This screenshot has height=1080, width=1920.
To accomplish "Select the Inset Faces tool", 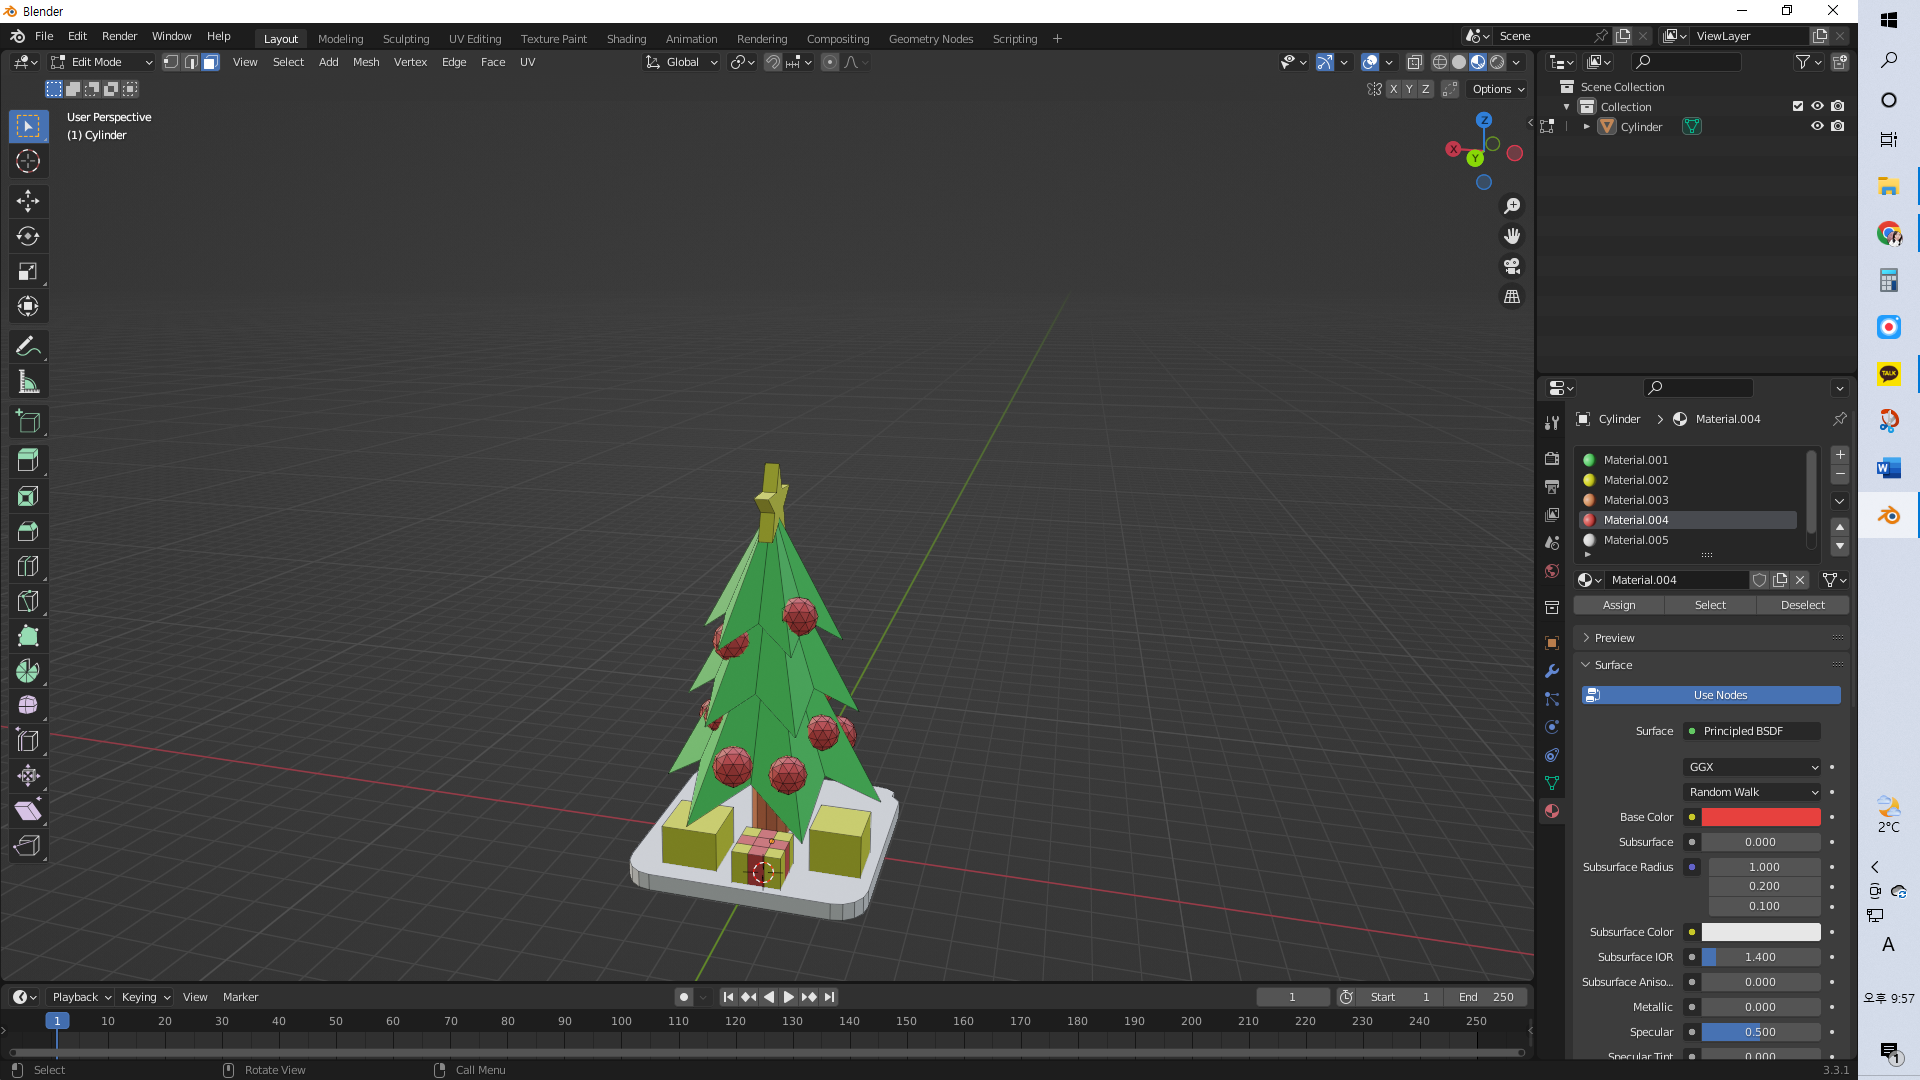I will [x=28, y=496].
